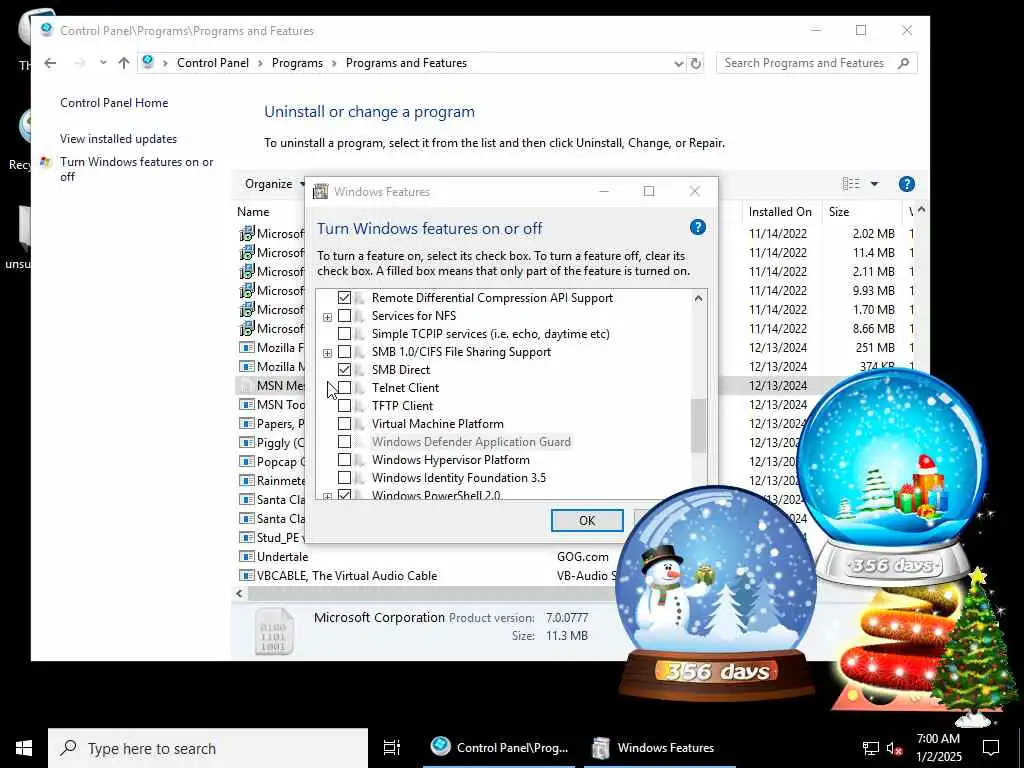The height and width of the screenshot is (768, 1024).
Task: Open View installed updates link
Action: coord(118,138)
